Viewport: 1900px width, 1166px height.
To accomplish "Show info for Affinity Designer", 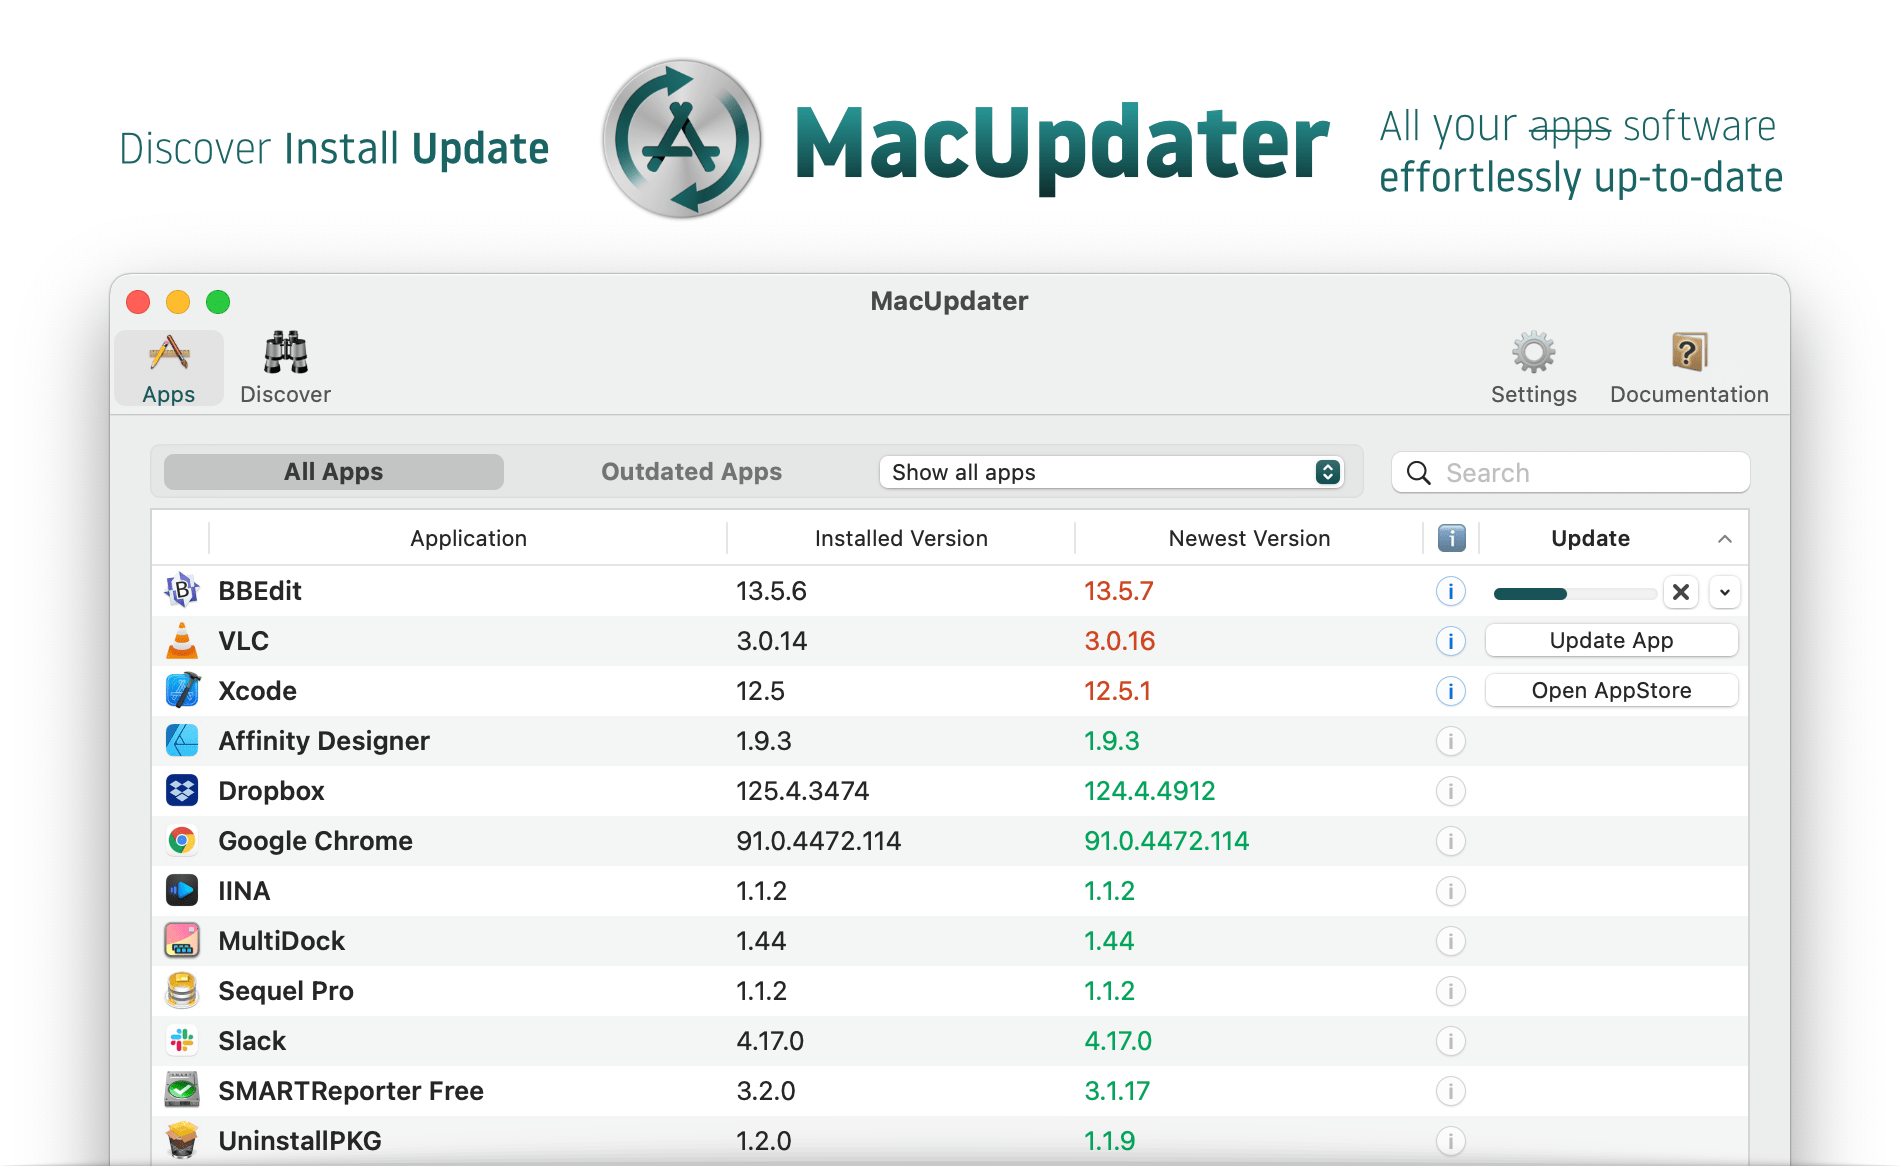I will [1451, 741].
